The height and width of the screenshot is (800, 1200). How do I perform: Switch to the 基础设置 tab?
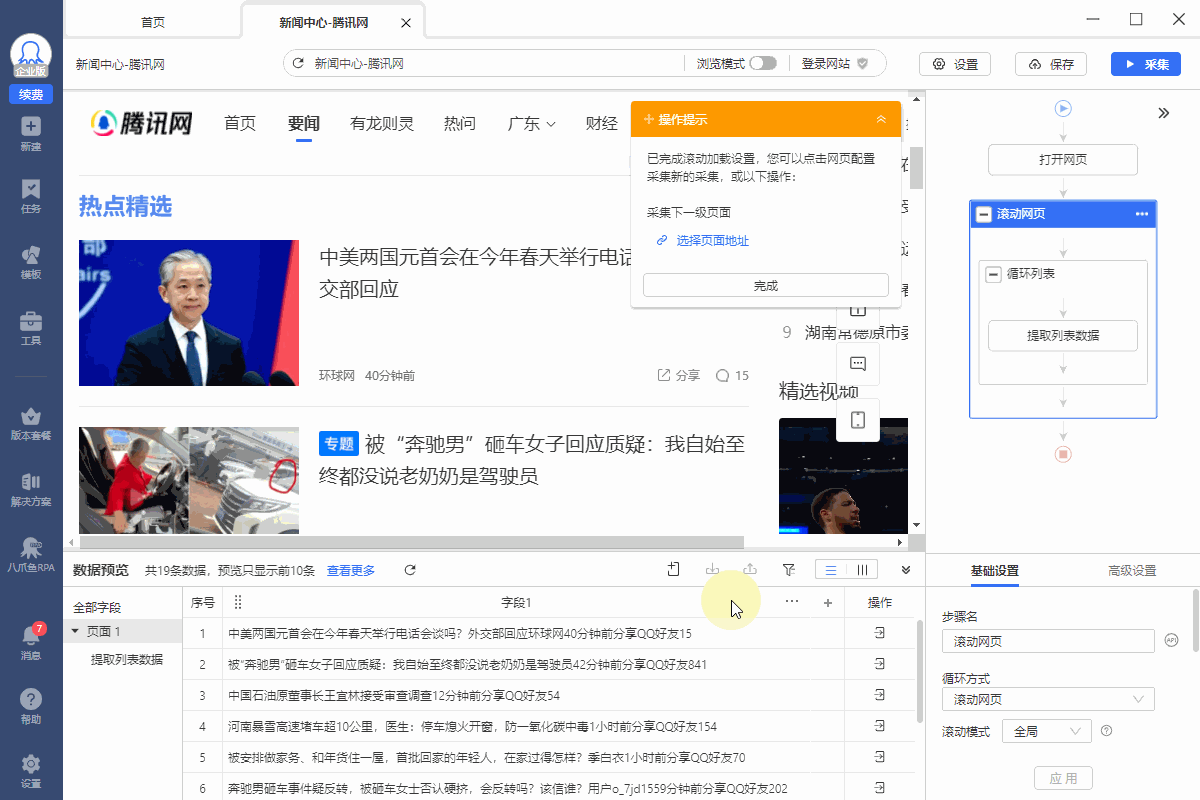[995, 571]
